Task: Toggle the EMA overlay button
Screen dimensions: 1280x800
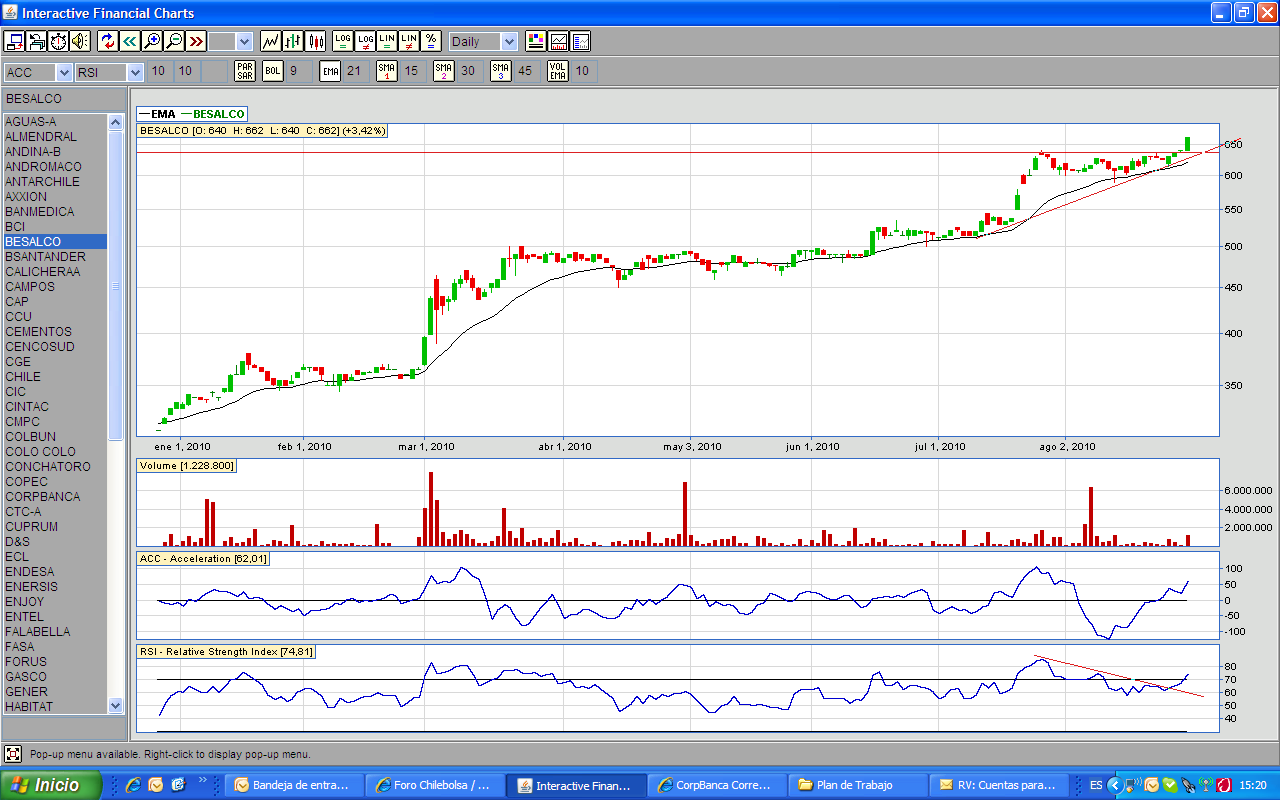Action: tap(330, 71)
